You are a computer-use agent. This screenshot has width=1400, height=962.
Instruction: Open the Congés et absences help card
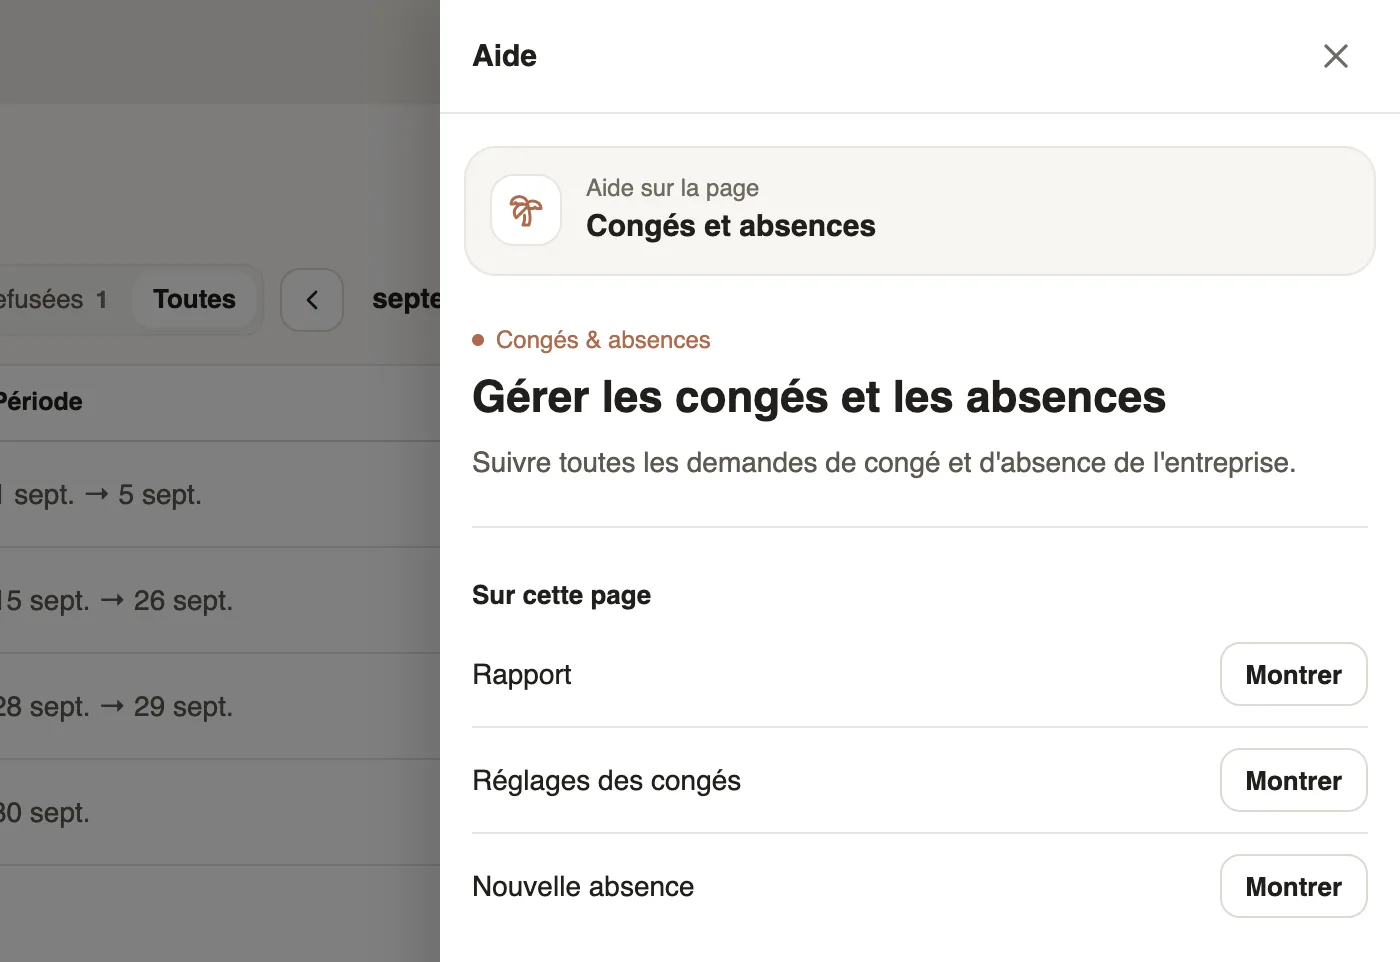(x=920, y=211)
